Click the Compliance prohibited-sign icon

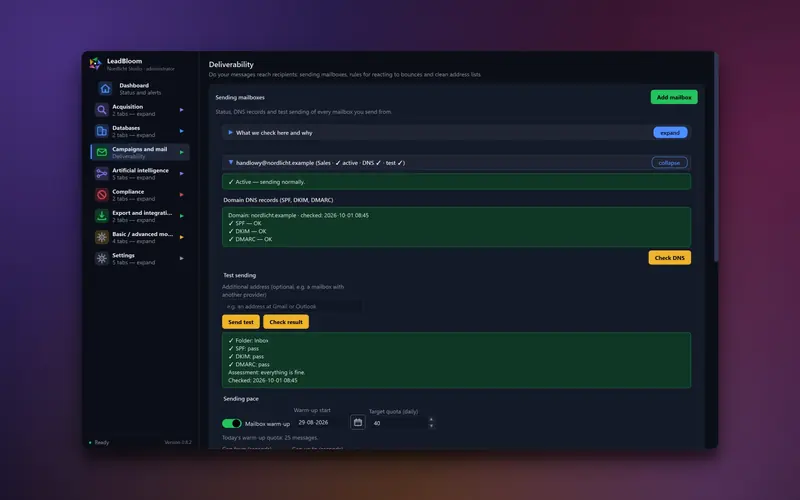coord(102,195)
